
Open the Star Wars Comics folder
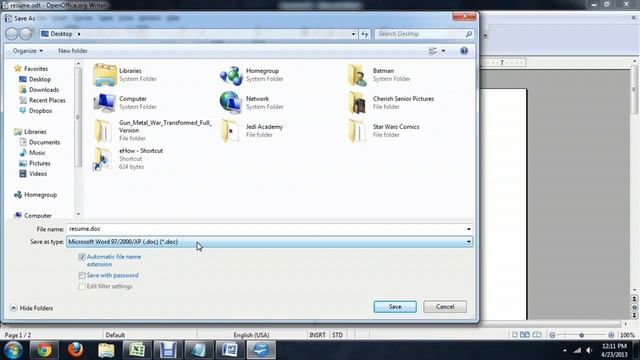coord(384,131)
